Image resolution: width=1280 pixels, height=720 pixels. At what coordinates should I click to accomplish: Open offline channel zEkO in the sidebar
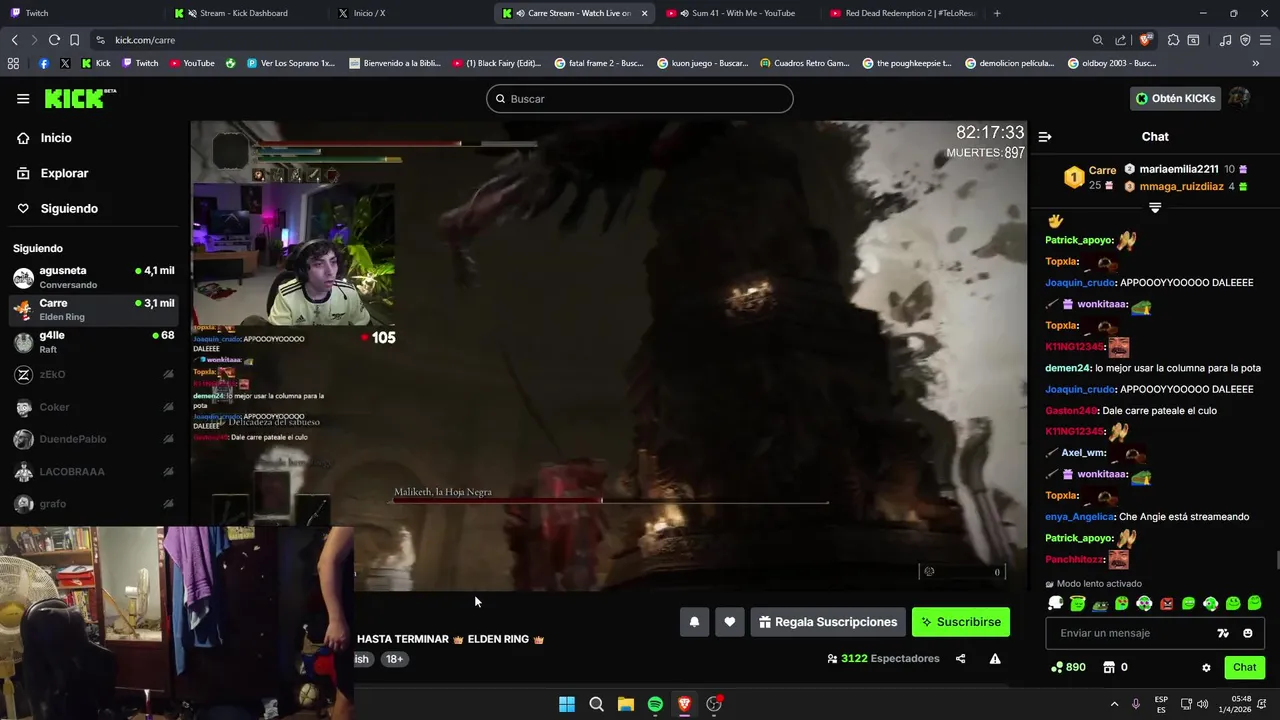point(94,375)
